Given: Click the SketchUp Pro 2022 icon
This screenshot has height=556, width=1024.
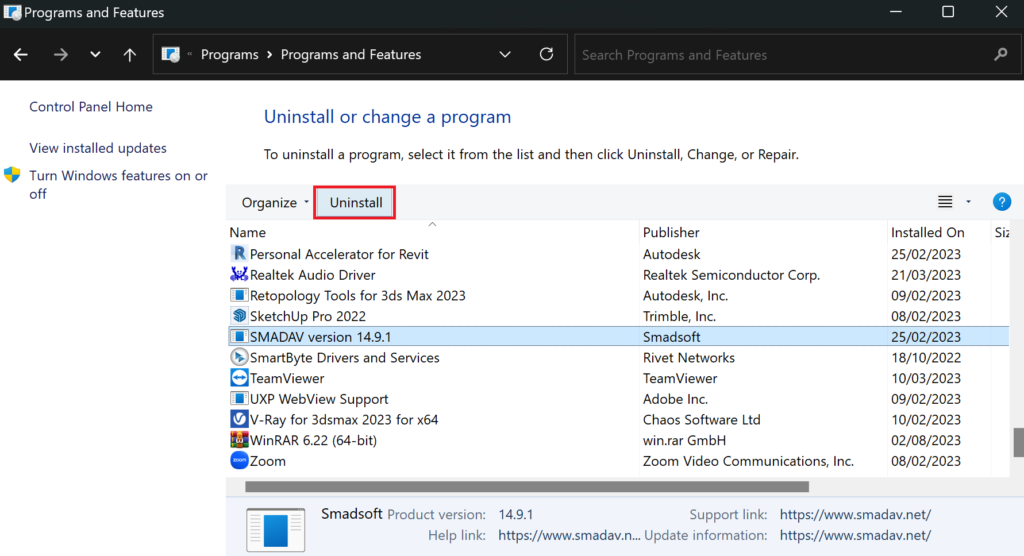Looking at the screenshot, I should pyautogui.click(x=239, y=316).
